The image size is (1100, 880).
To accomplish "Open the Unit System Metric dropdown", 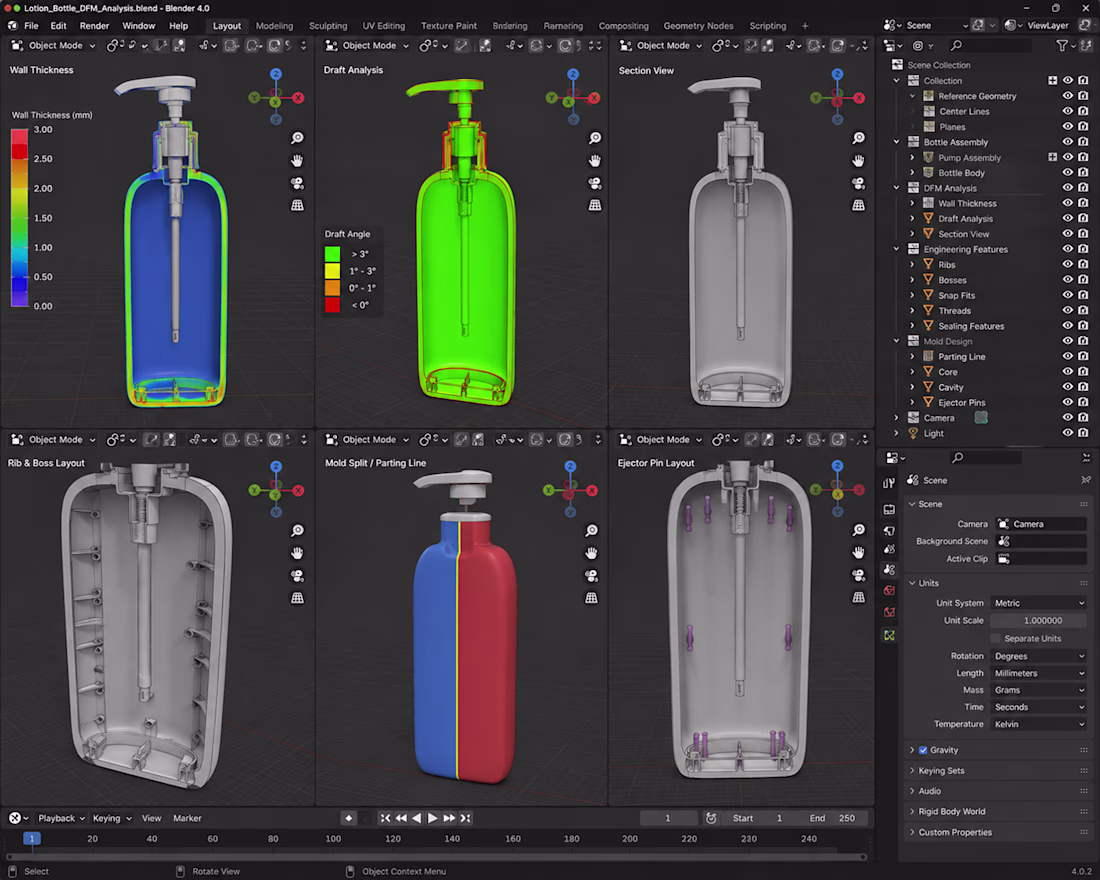I will tap(1038, 603).
